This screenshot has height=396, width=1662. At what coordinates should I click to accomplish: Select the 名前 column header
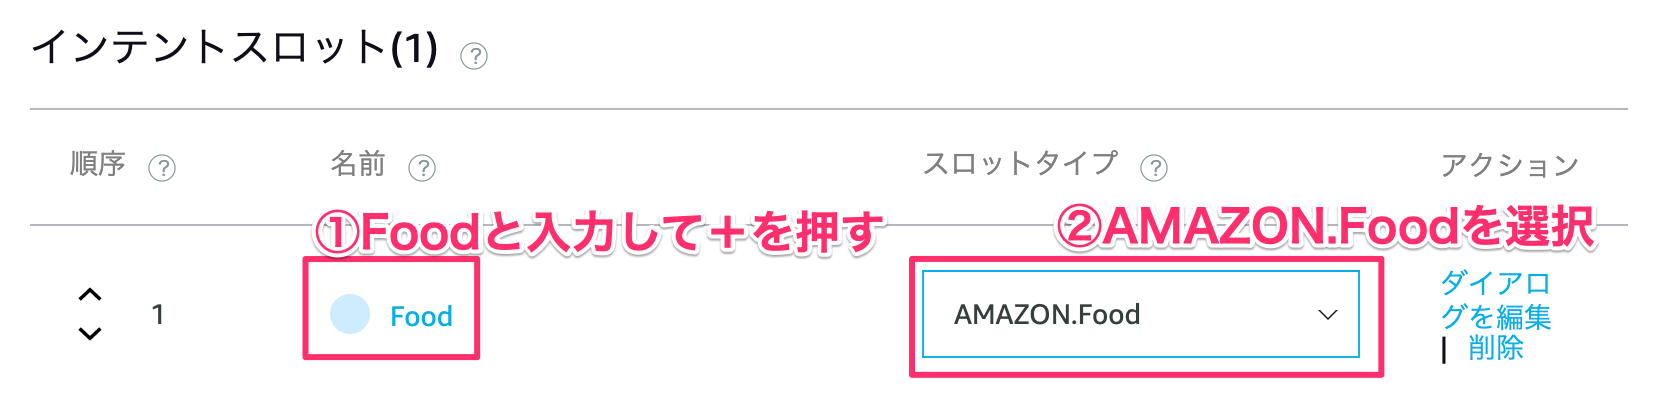[358, 164]
